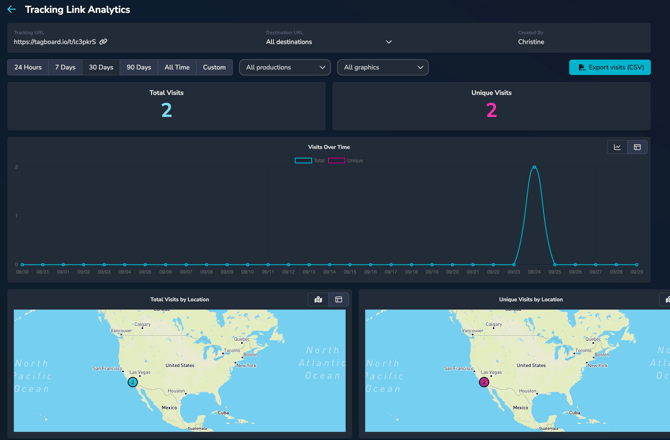Select the 30 Days range

[101, 67]
